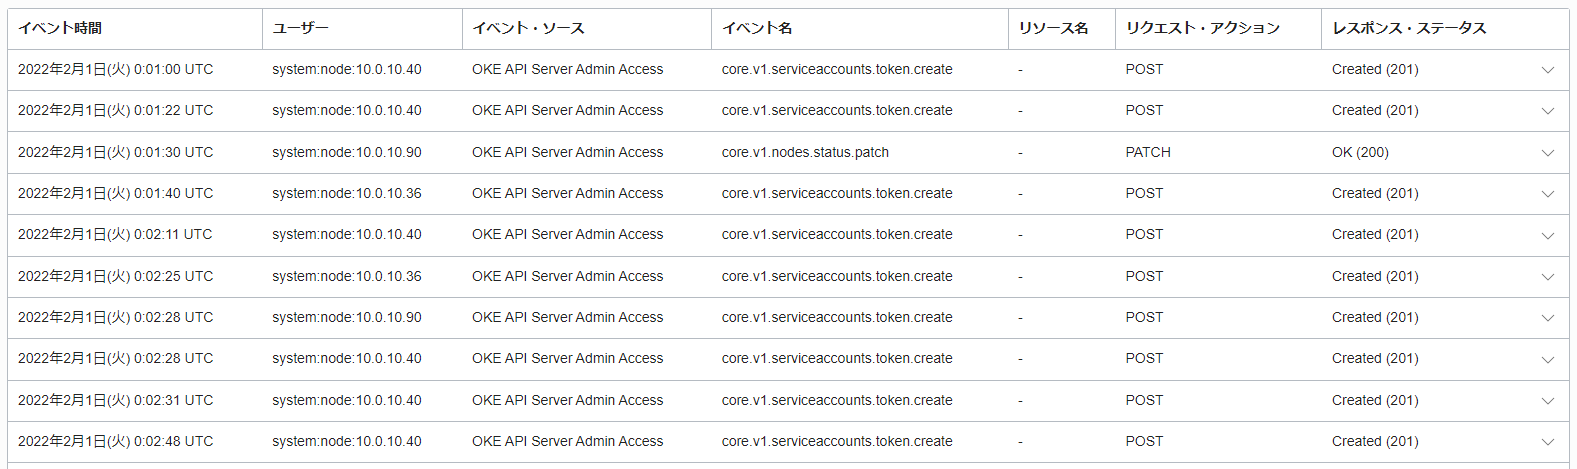1577x469 pixels.
Task: Expand the 0:02:28 row from node 10.0.10.90
Action: click(1547, 318)
